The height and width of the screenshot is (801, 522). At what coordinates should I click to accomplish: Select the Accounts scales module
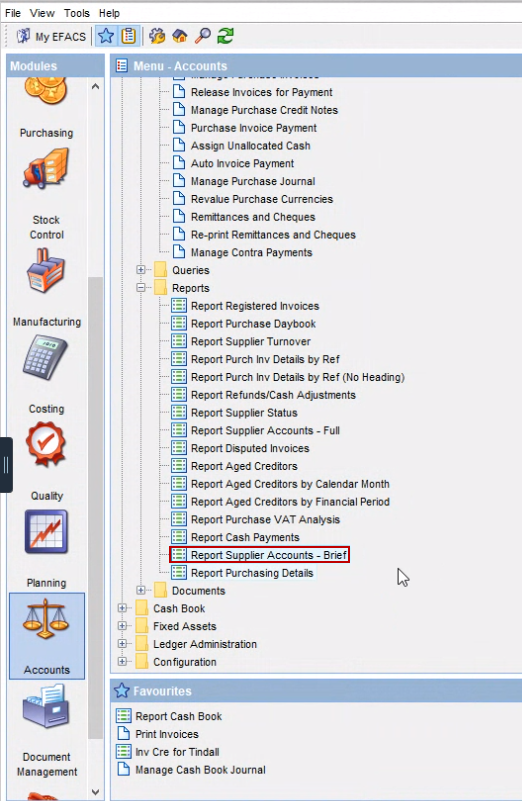(46, 636)
